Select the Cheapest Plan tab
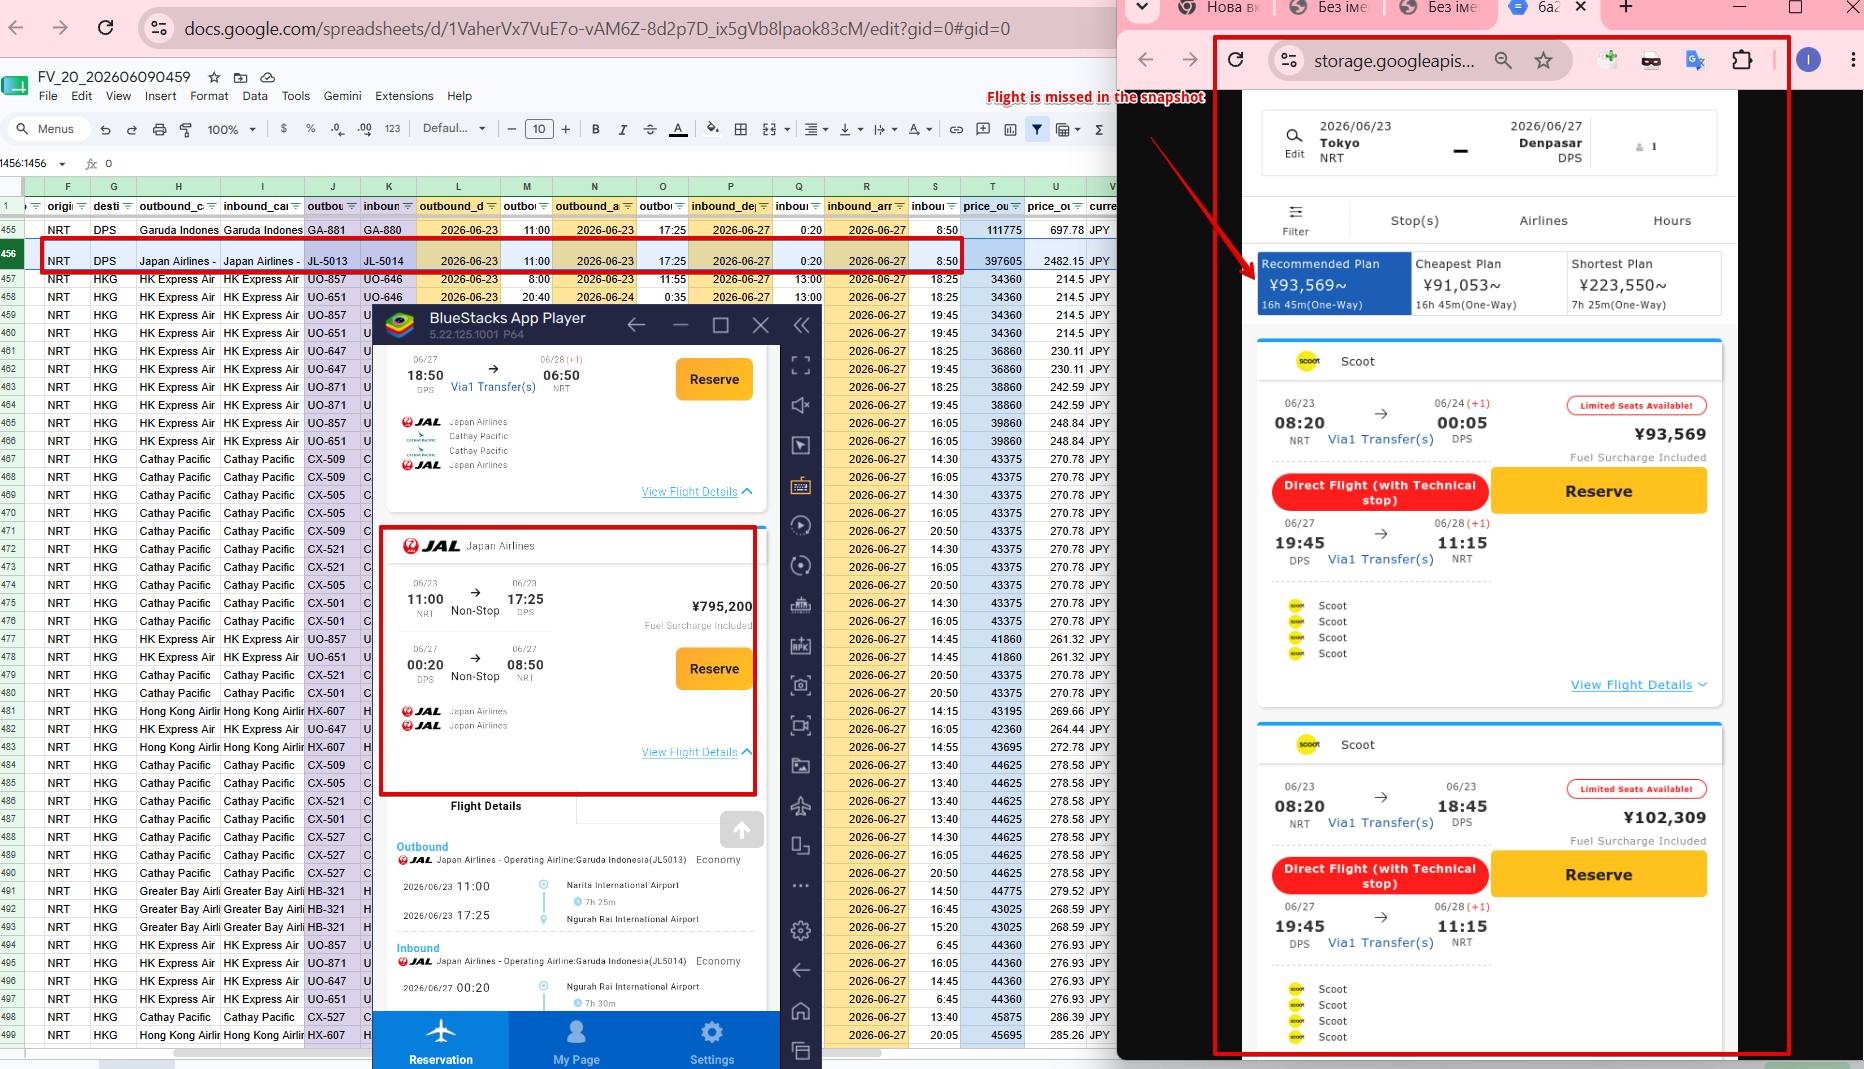Image resolution: width=1864 pixels, height=1069 pixels. coord(1488,283)
